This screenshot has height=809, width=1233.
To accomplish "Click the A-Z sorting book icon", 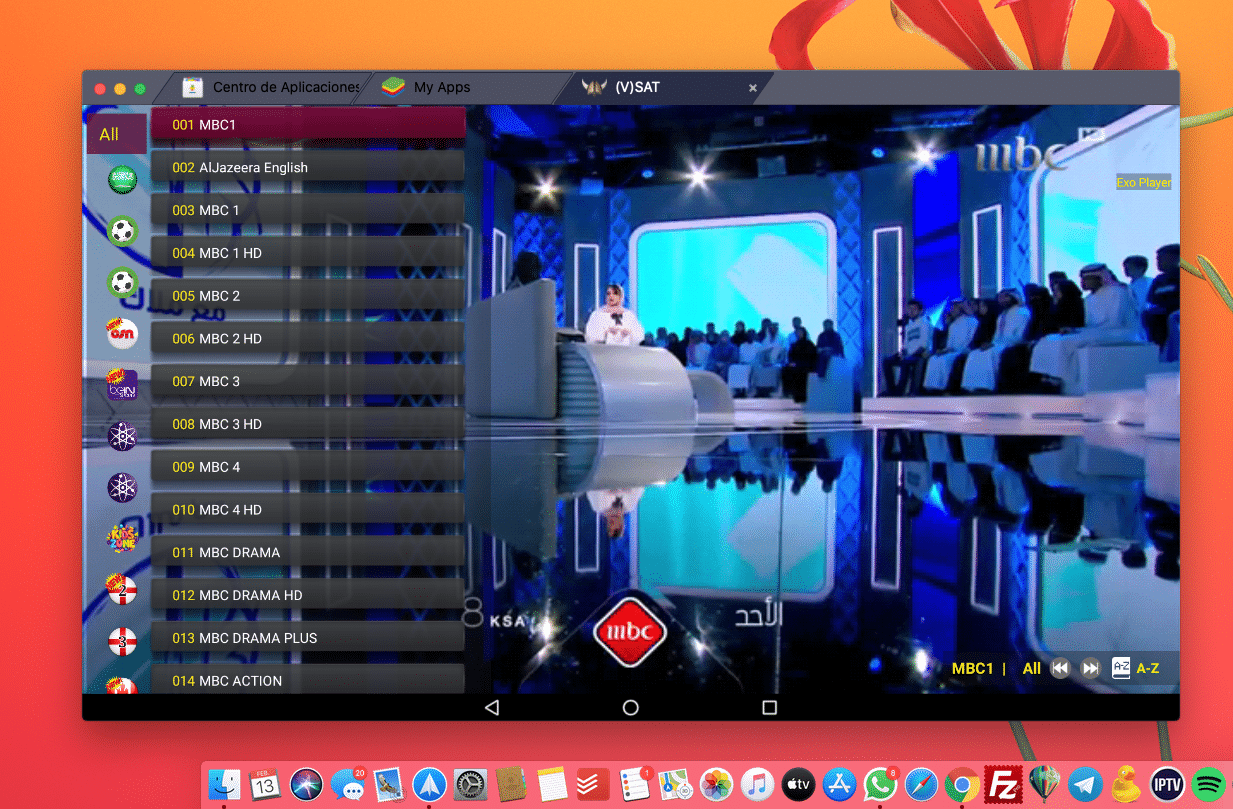I will (1121, 668).
